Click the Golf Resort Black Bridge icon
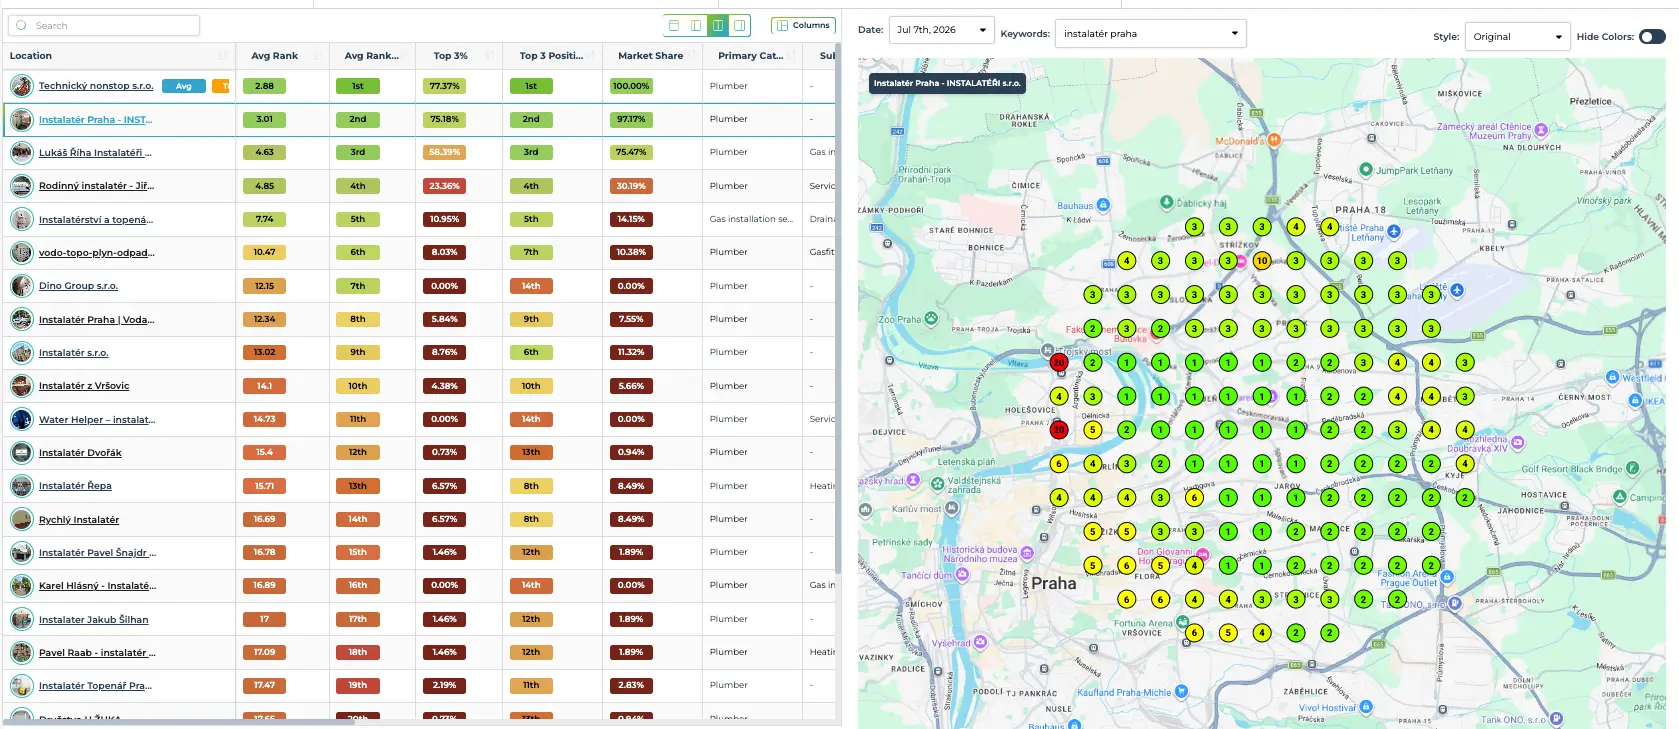Image resolution: width=1679 pixels, height=729 pixels. click(1633, 468)
